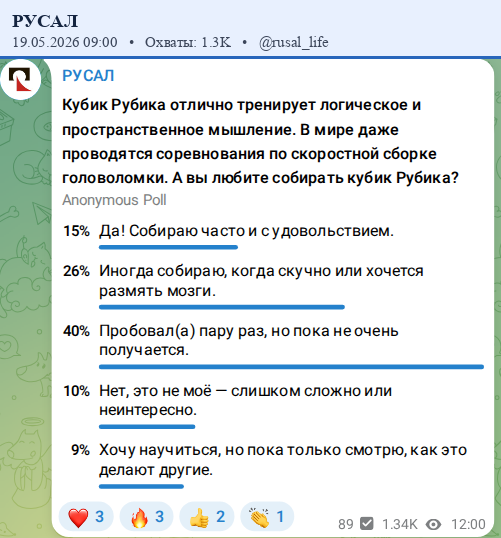Click the checkmark votes icon next to 89
Screen dimensions: 501x538
pos(366,524)
